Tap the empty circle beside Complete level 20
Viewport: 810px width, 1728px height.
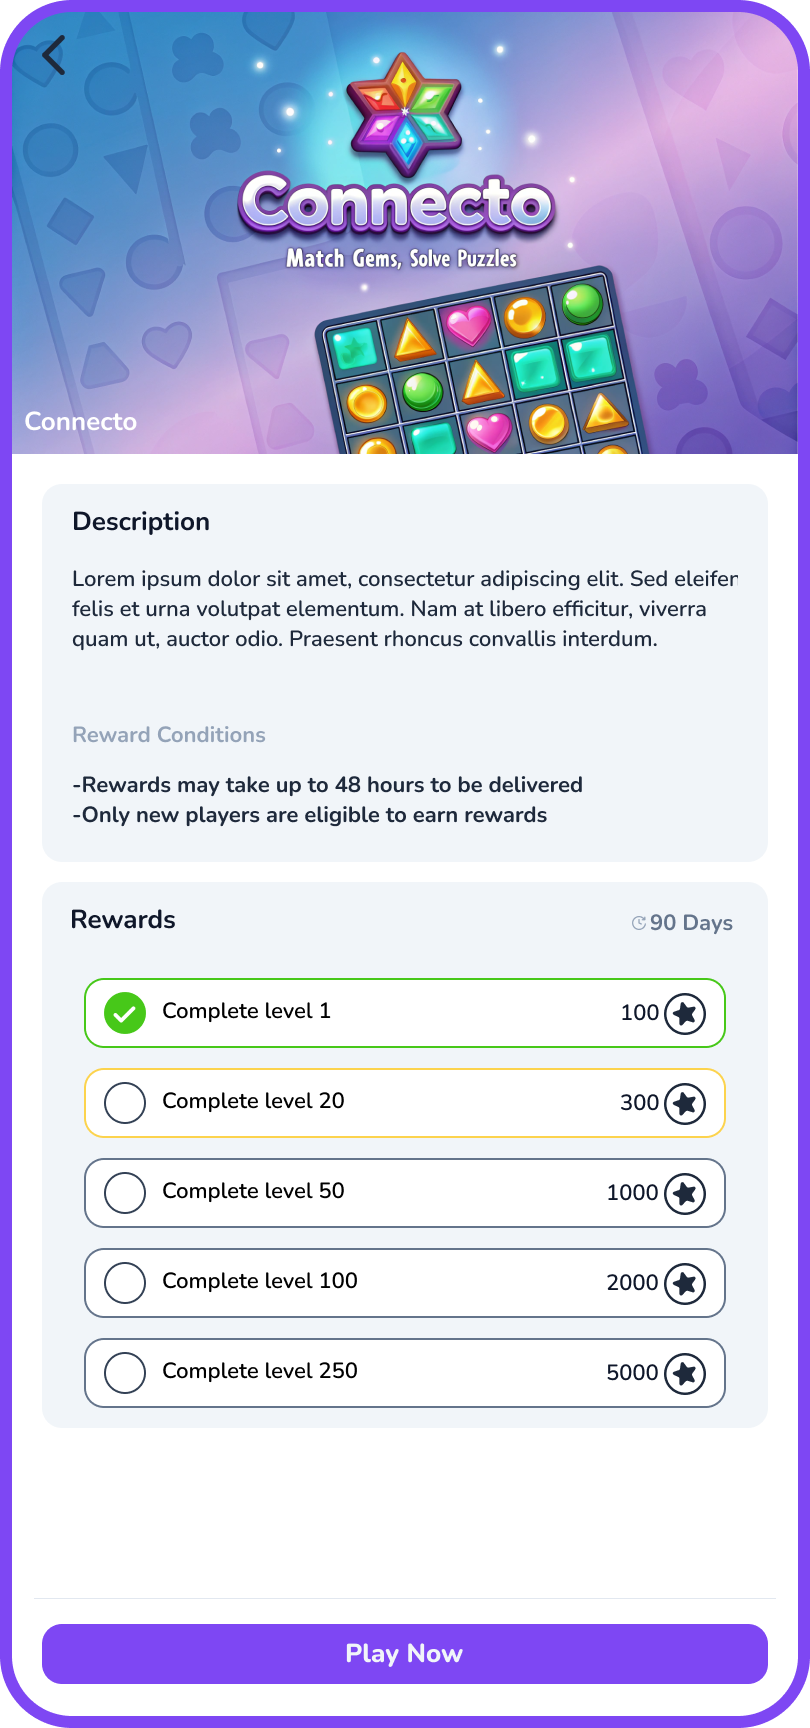click(124, 1103)
